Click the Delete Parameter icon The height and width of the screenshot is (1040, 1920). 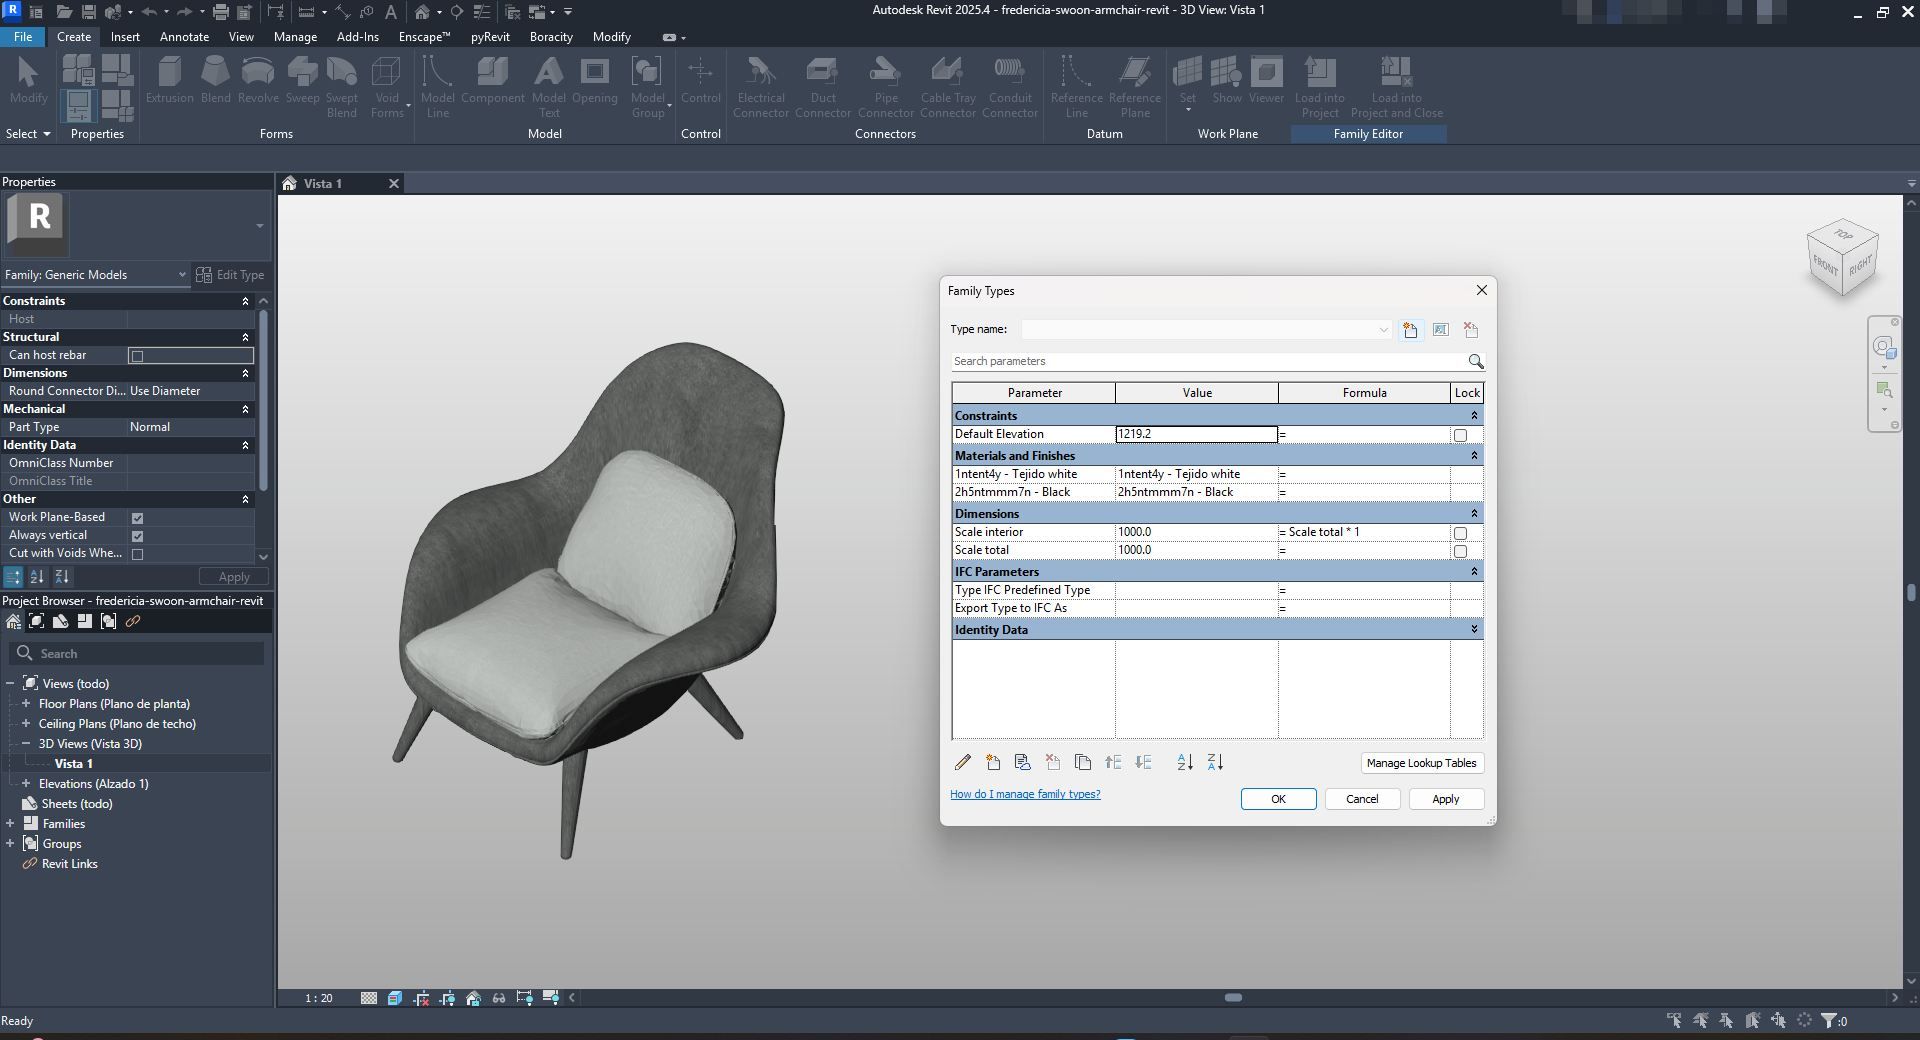pyautogui.click(x=1053, y=763)
